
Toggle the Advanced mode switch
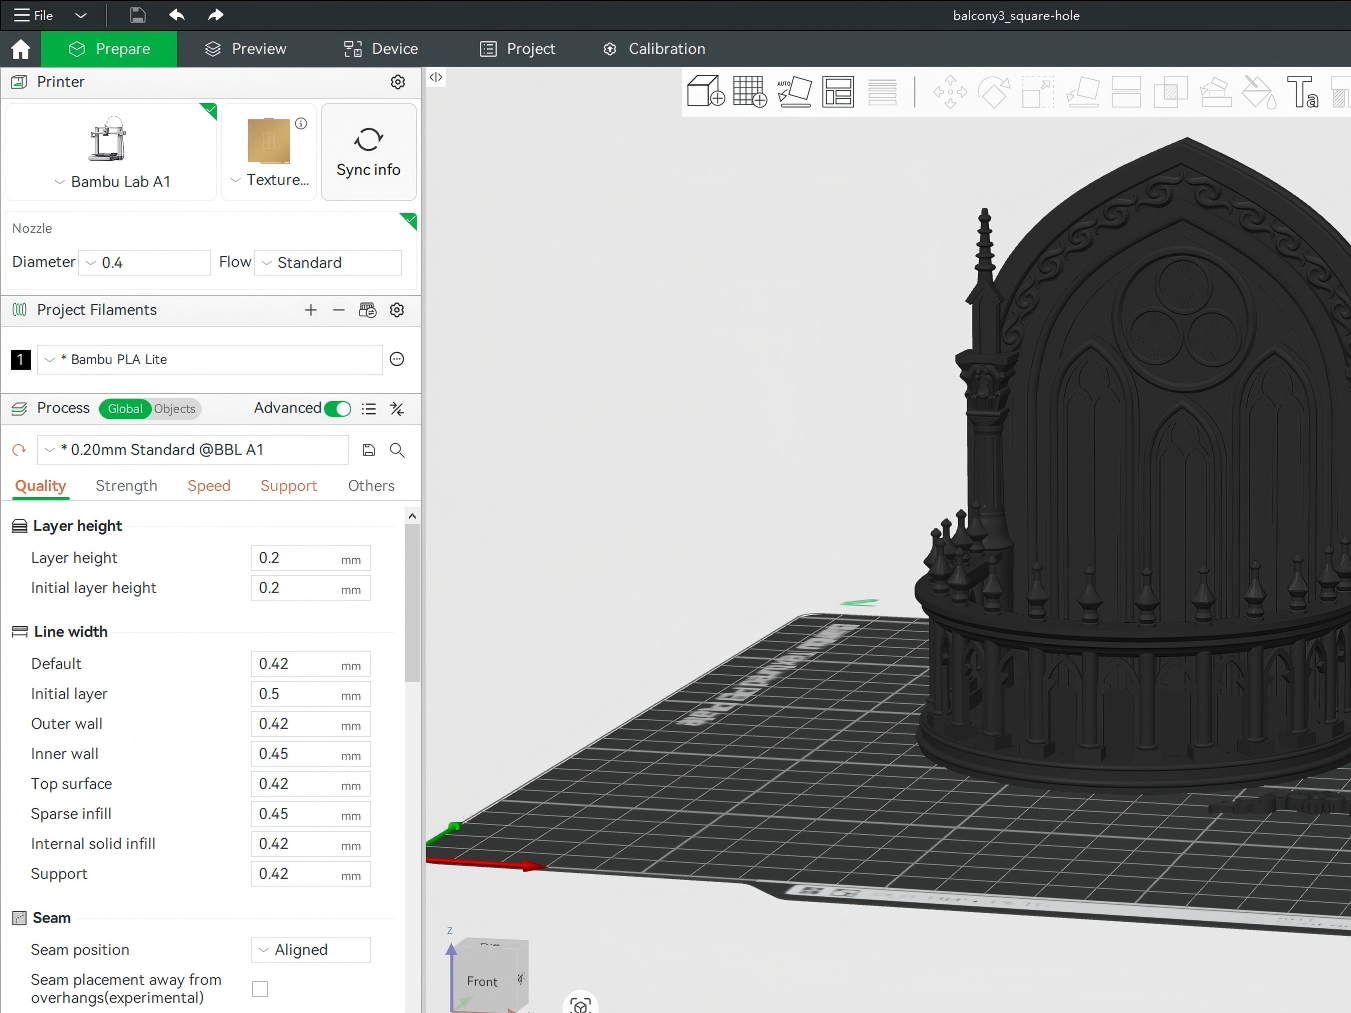pos(338,409)
